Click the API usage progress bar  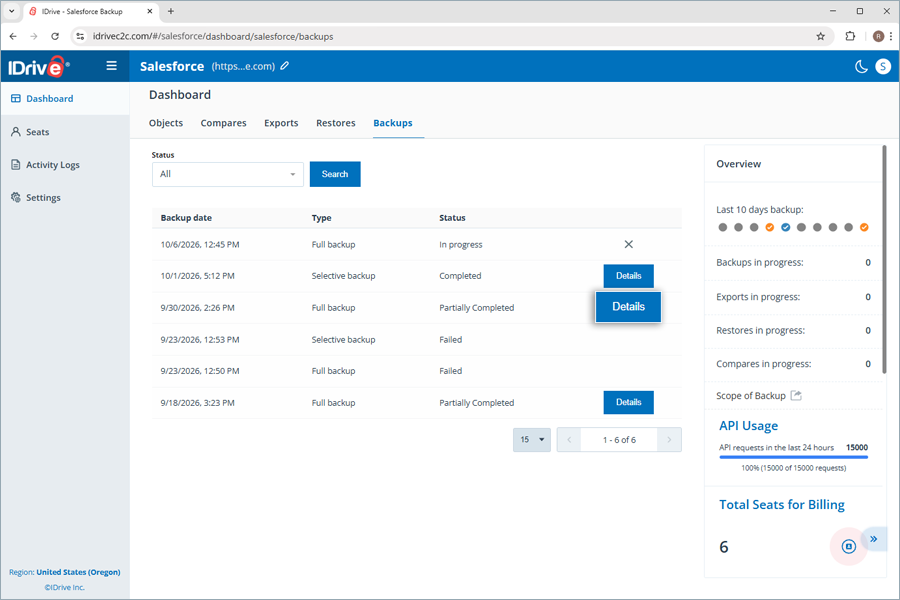[x=794, y=457]
